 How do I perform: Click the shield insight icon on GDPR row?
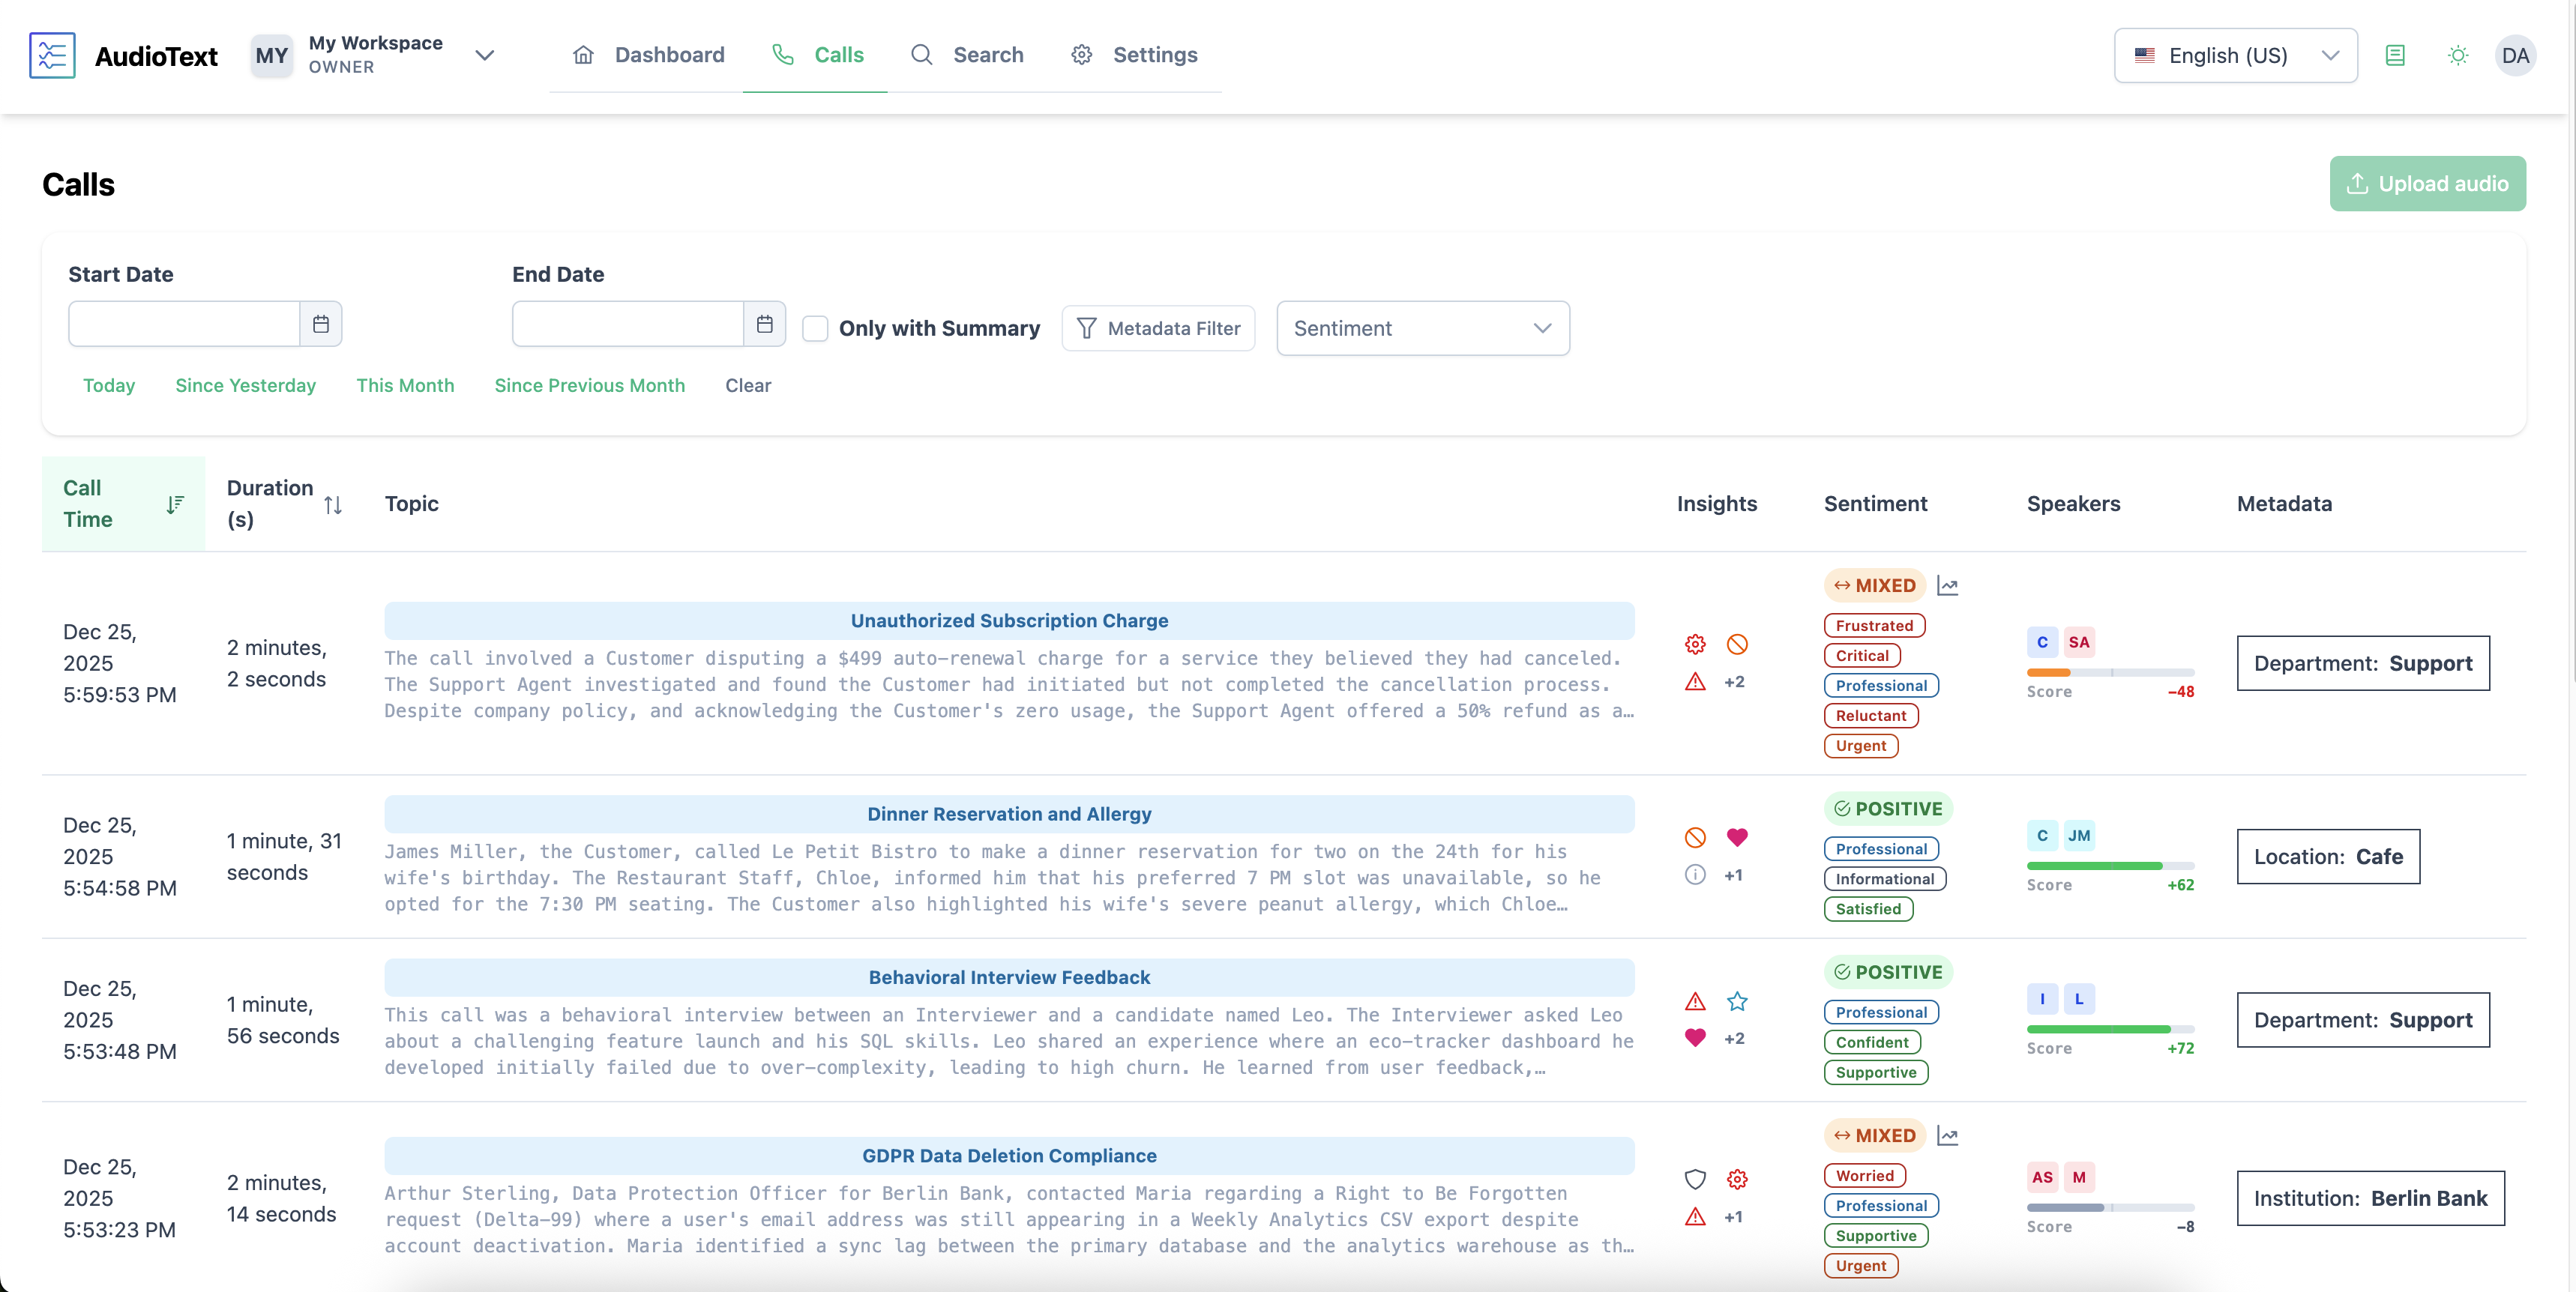tap(1695, 1180)
